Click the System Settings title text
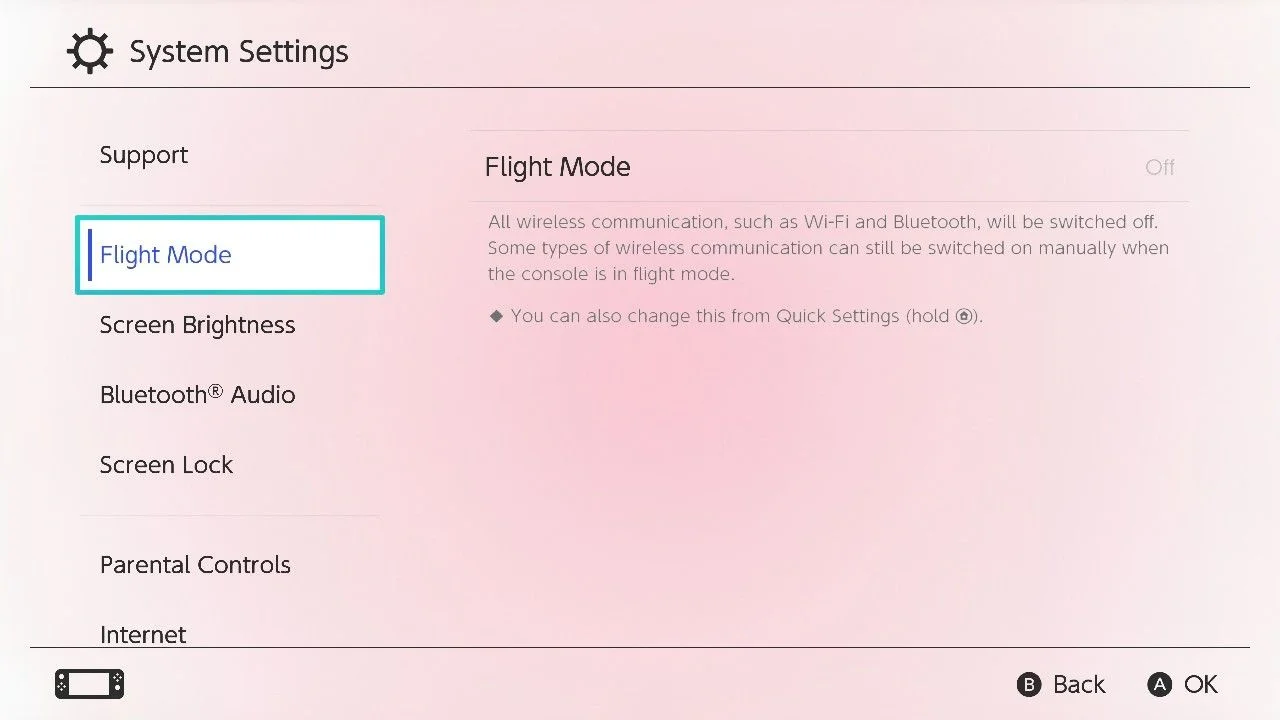The width and height of the screenshot is (1280, 720). coord(239,52)
